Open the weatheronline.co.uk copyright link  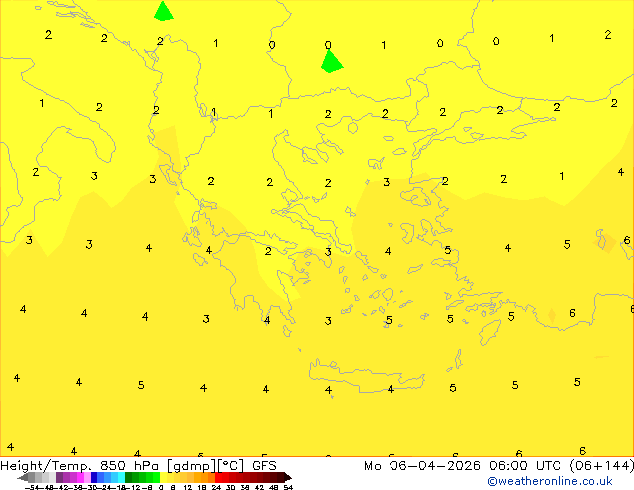click(550, 481)
